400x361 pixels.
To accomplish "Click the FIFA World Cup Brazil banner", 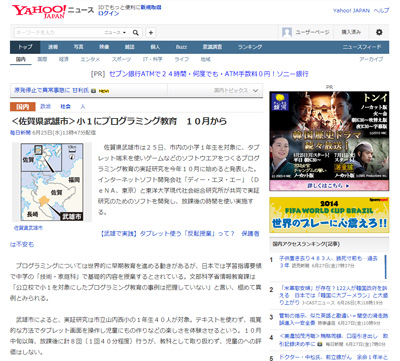I will pos(329,215).
